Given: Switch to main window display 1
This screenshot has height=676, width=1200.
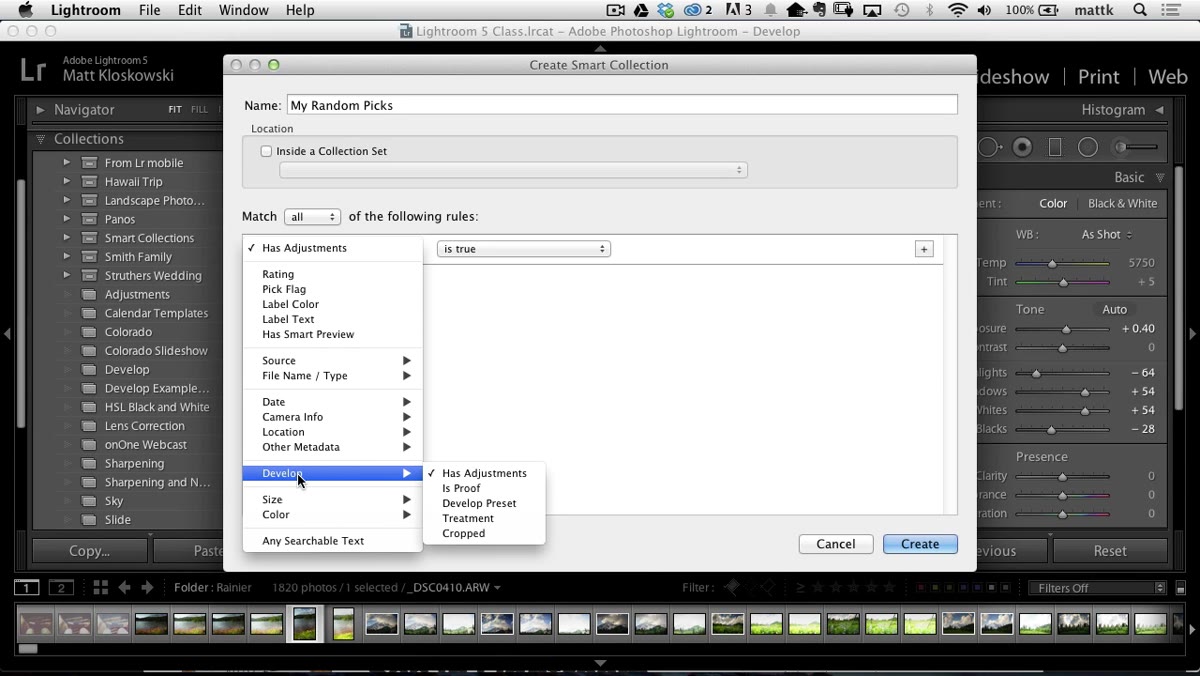Looking at the screenshot, I should coord(27,588).
